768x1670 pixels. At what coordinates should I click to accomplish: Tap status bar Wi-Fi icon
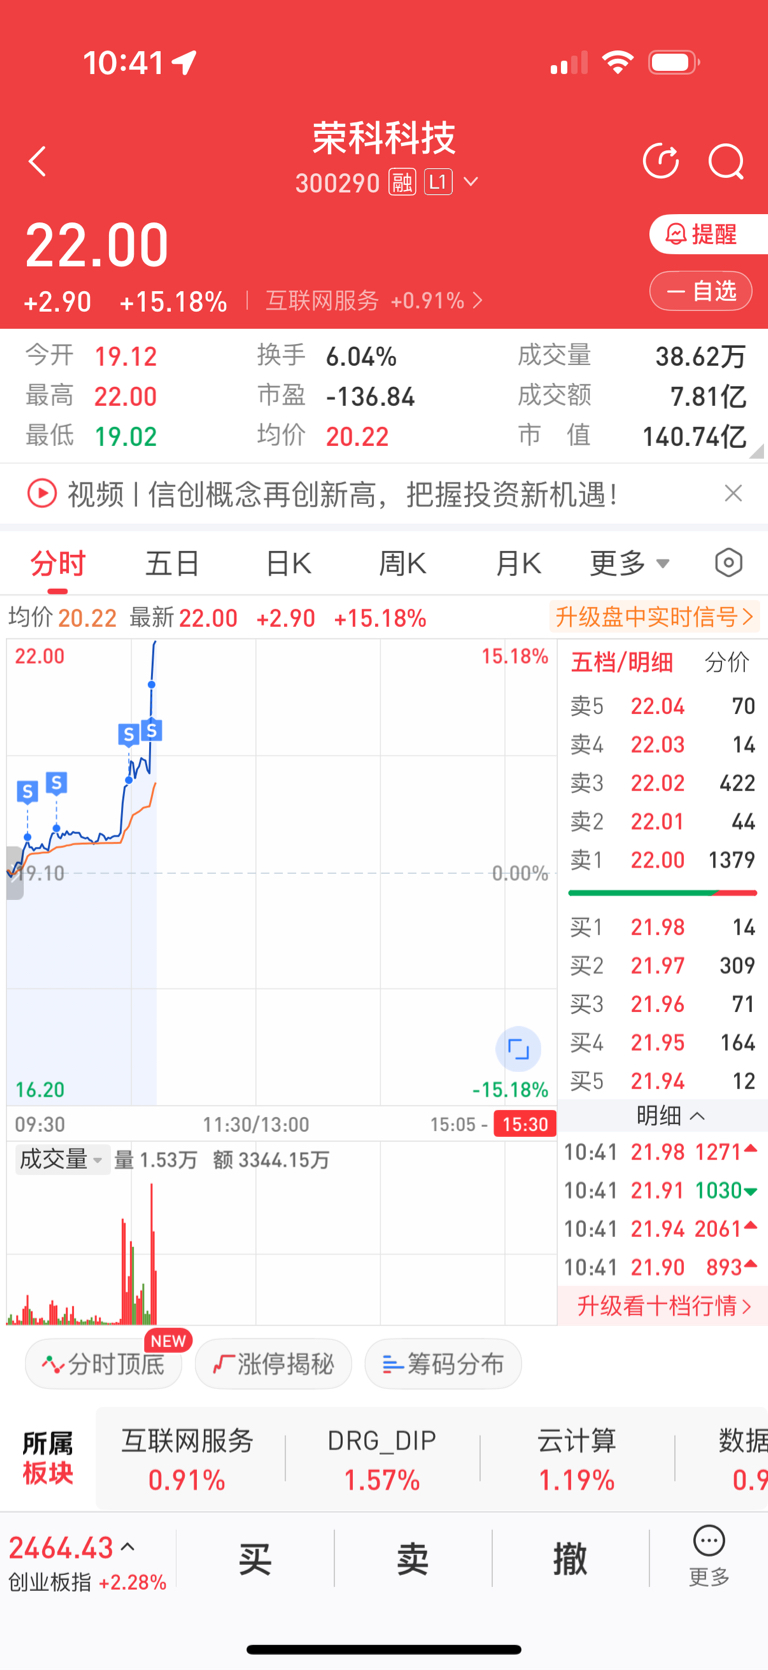618,63
